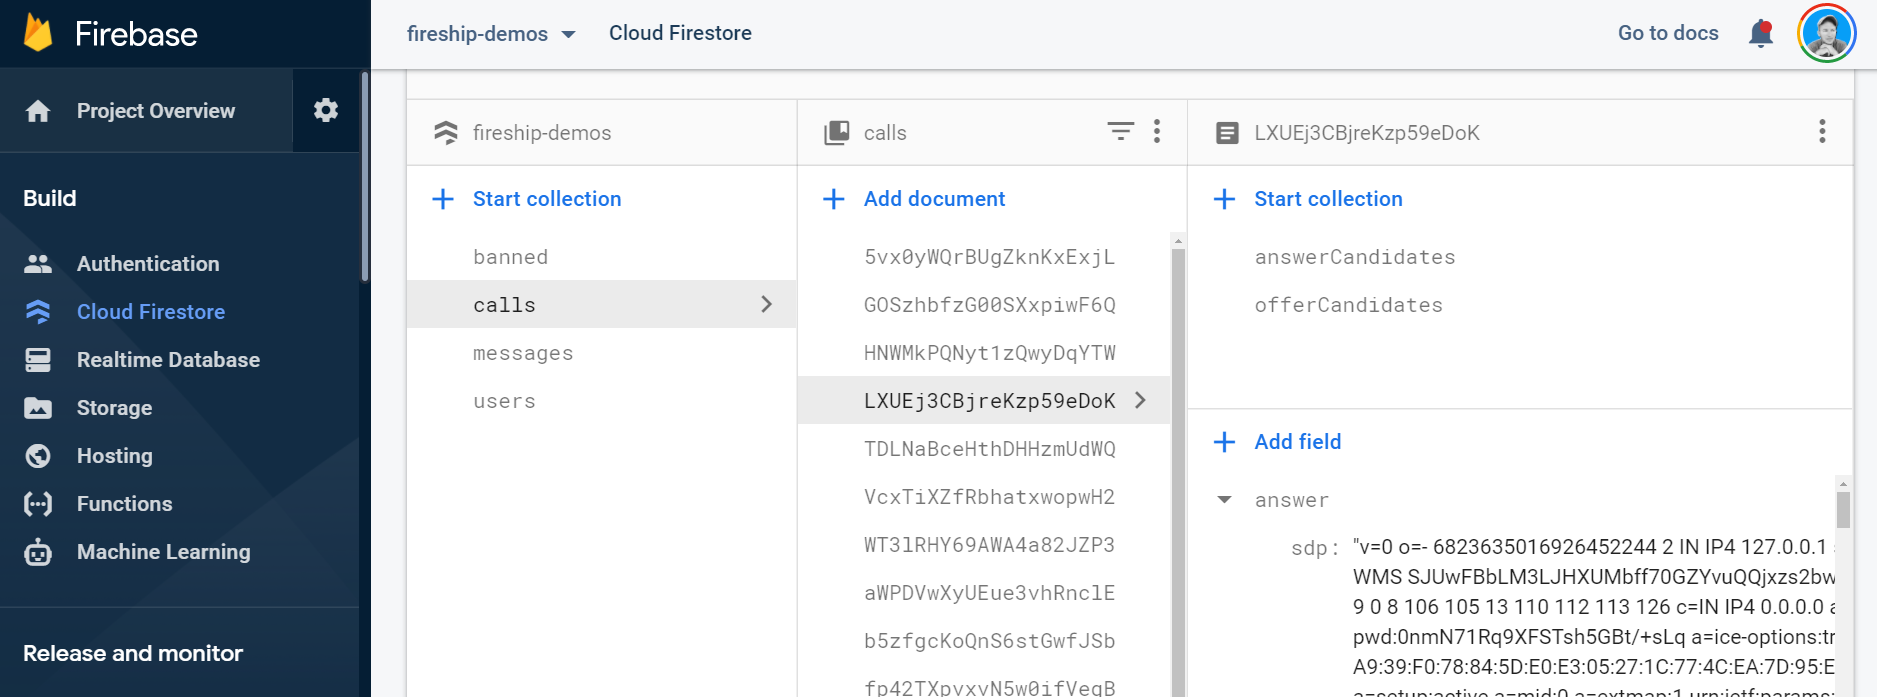Open the user account avatar

click(x=1826, y=33)
